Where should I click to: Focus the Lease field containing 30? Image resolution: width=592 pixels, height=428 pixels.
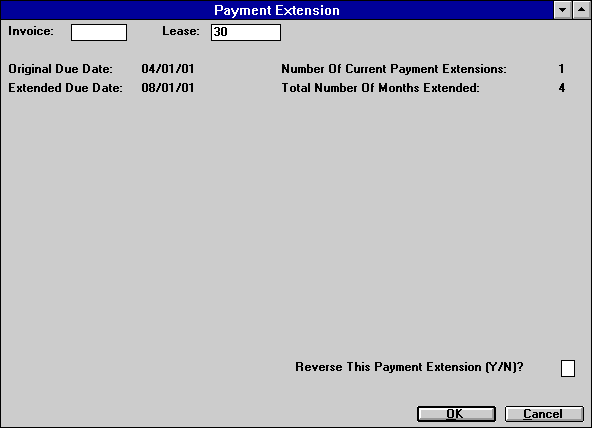246,32
